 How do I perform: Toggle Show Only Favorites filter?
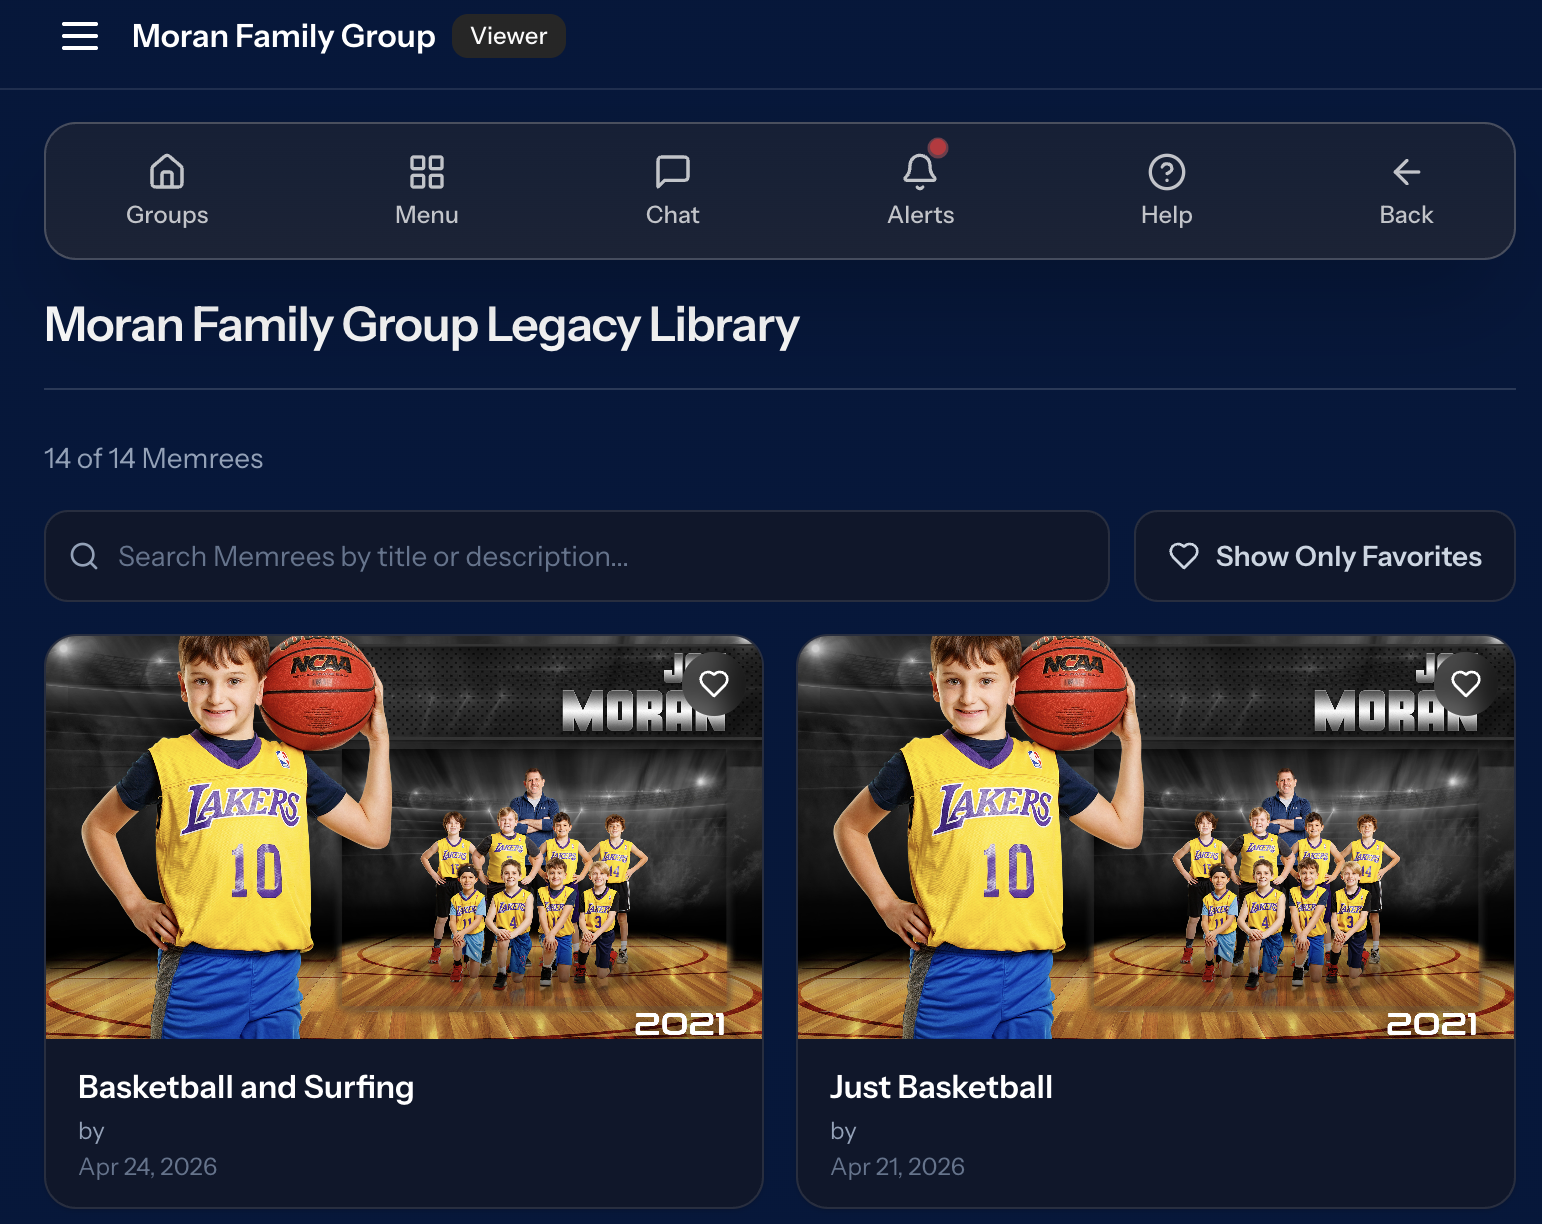1325,556
